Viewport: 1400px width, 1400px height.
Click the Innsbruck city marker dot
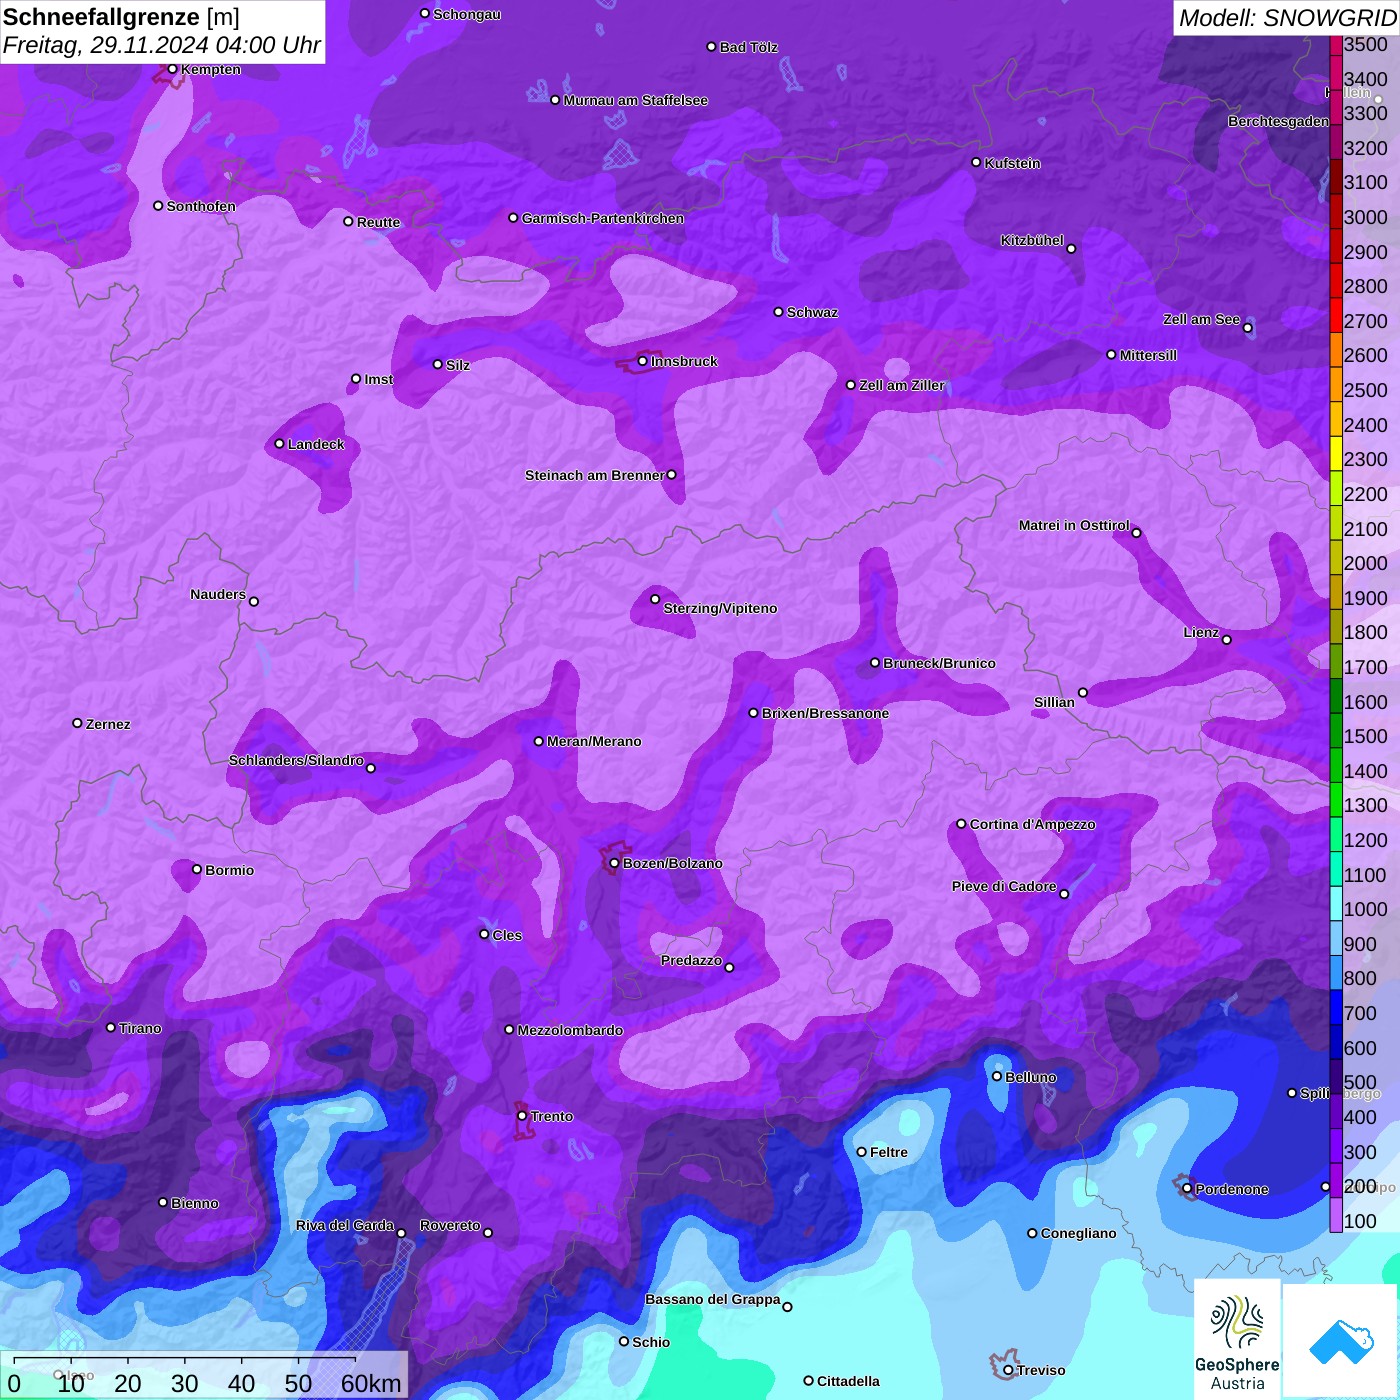tap(642, 361)
